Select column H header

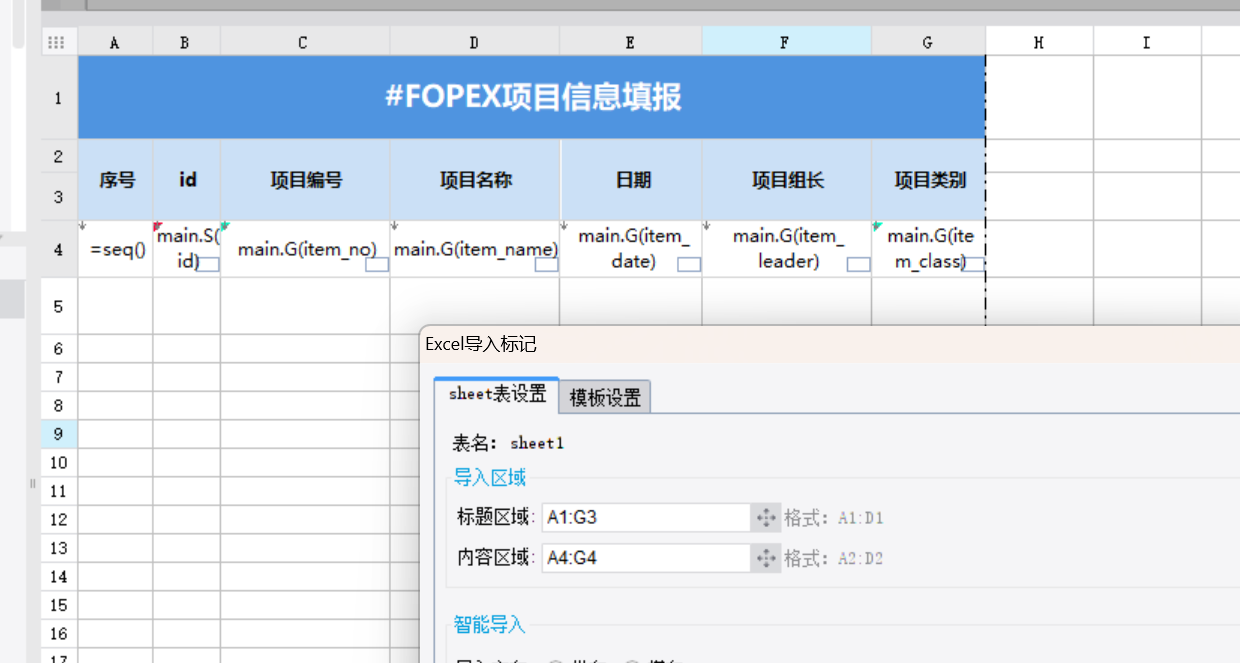click(x=1039, y=42)
